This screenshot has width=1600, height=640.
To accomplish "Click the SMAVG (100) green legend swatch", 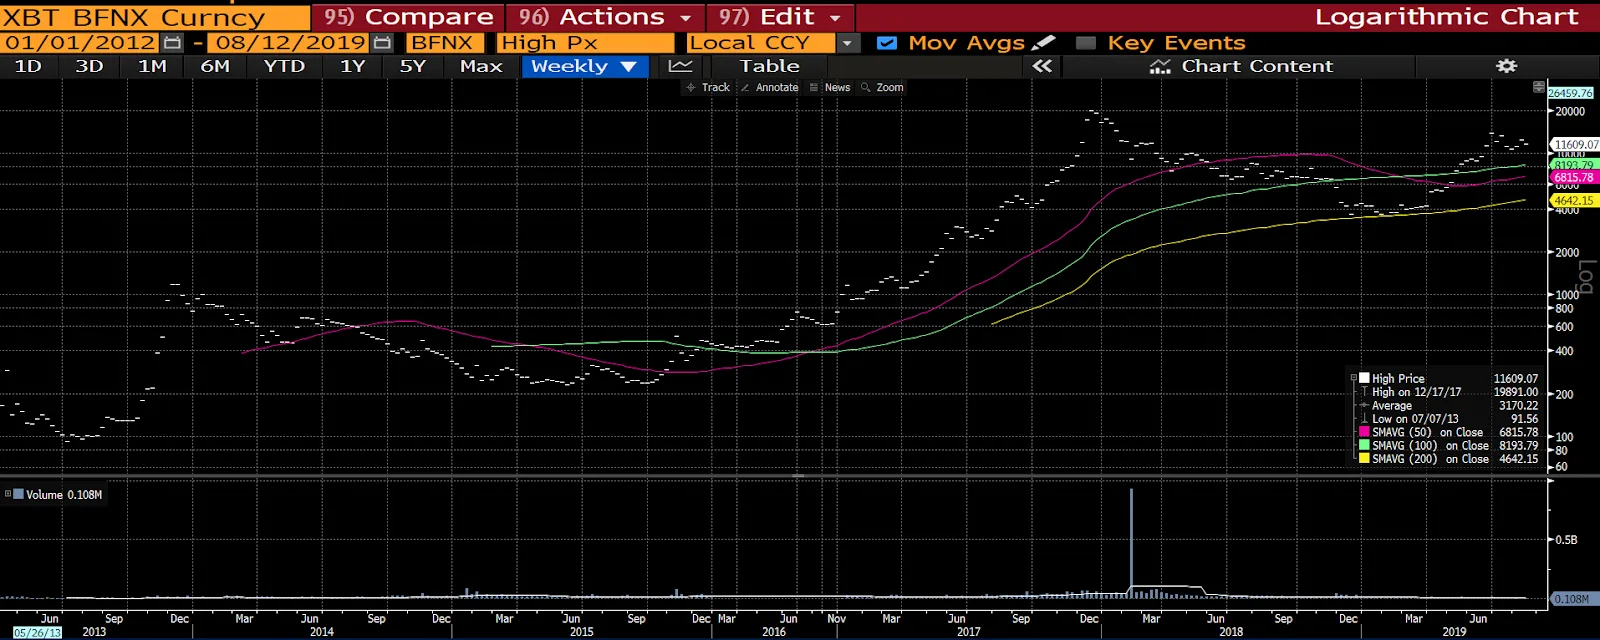I will [1364, 445].
